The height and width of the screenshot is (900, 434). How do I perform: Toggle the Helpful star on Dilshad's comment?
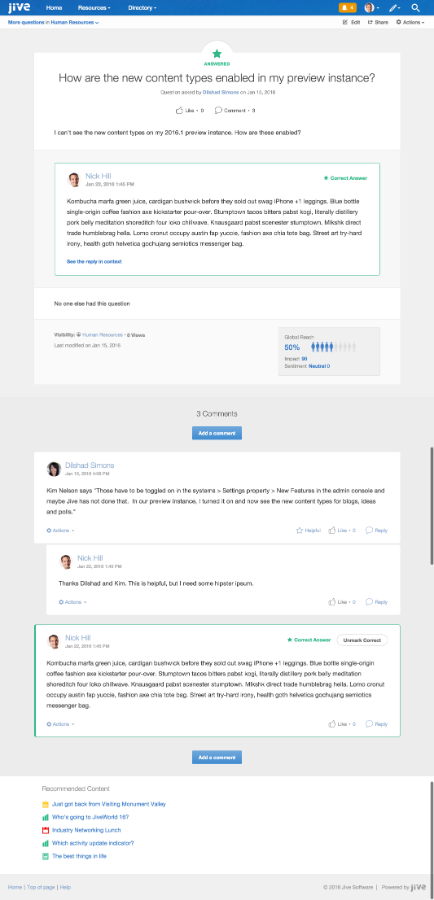[299, 530]
